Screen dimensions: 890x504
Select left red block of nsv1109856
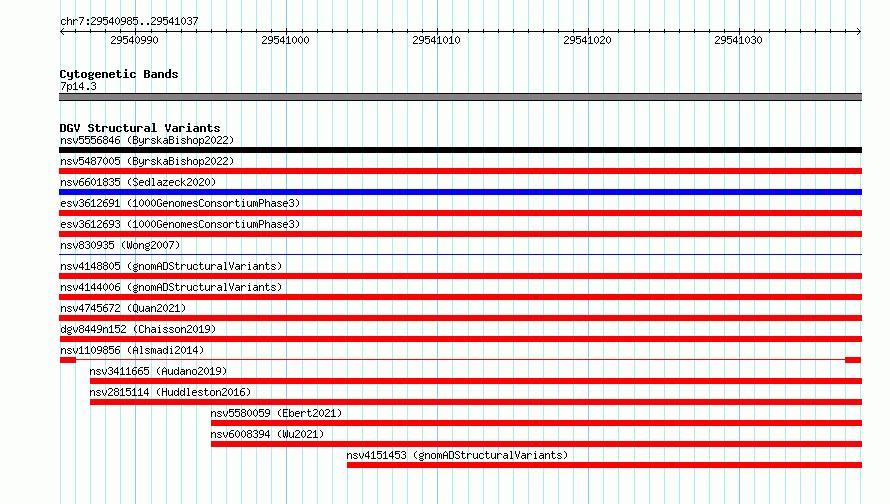(x=68, y=360)
